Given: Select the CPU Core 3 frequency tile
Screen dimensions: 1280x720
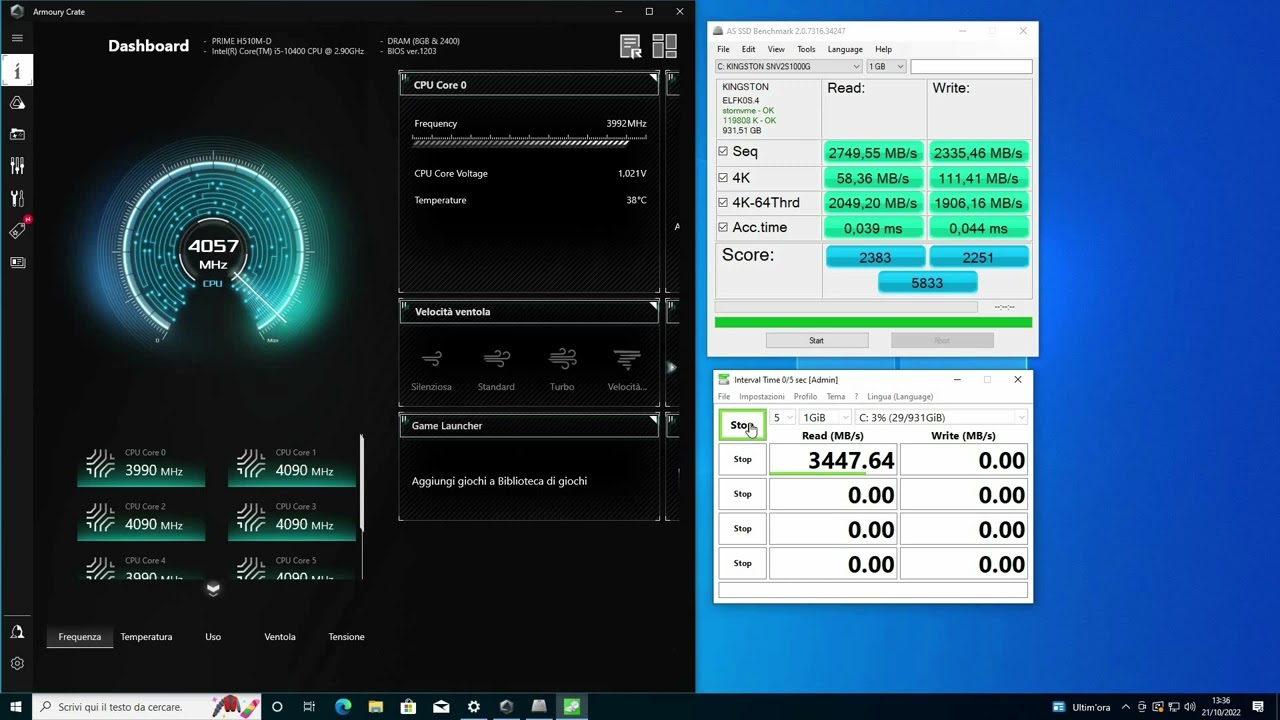Looking at the screenshot, I should pos(292,519).
